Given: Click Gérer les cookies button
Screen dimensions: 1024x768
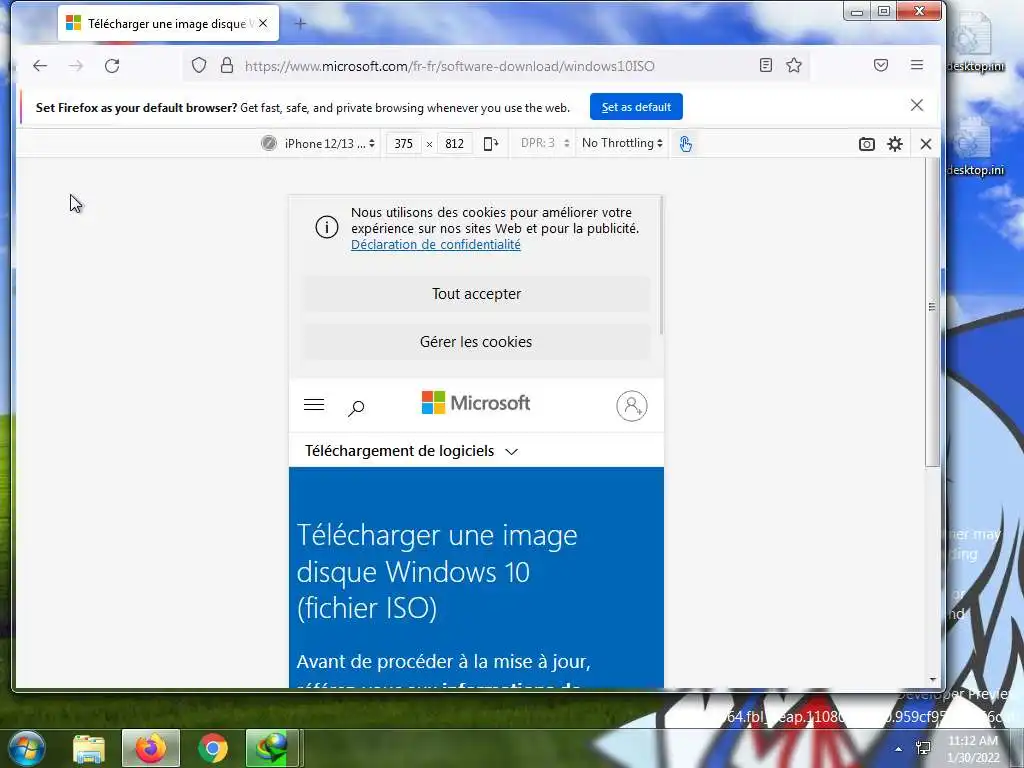Looking at the screenshot, I should pos(476,342).
